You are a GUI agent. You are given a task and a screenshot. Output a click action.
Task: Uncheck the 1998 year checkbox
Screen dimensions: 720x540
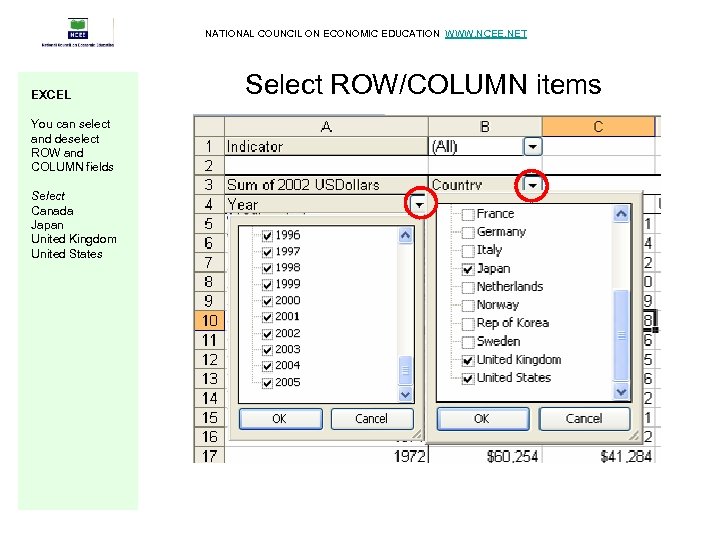[267, 268]
